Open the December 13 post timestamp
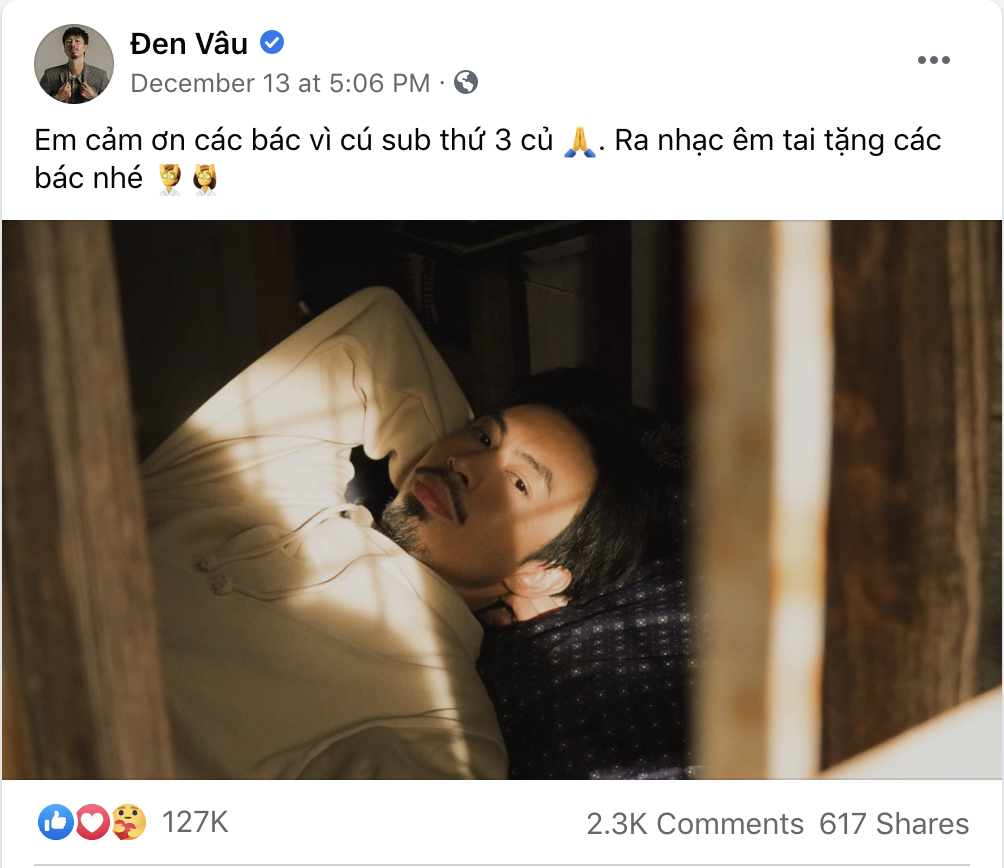Viewport: 1004px width, 868px height. (x=280, y=83)
